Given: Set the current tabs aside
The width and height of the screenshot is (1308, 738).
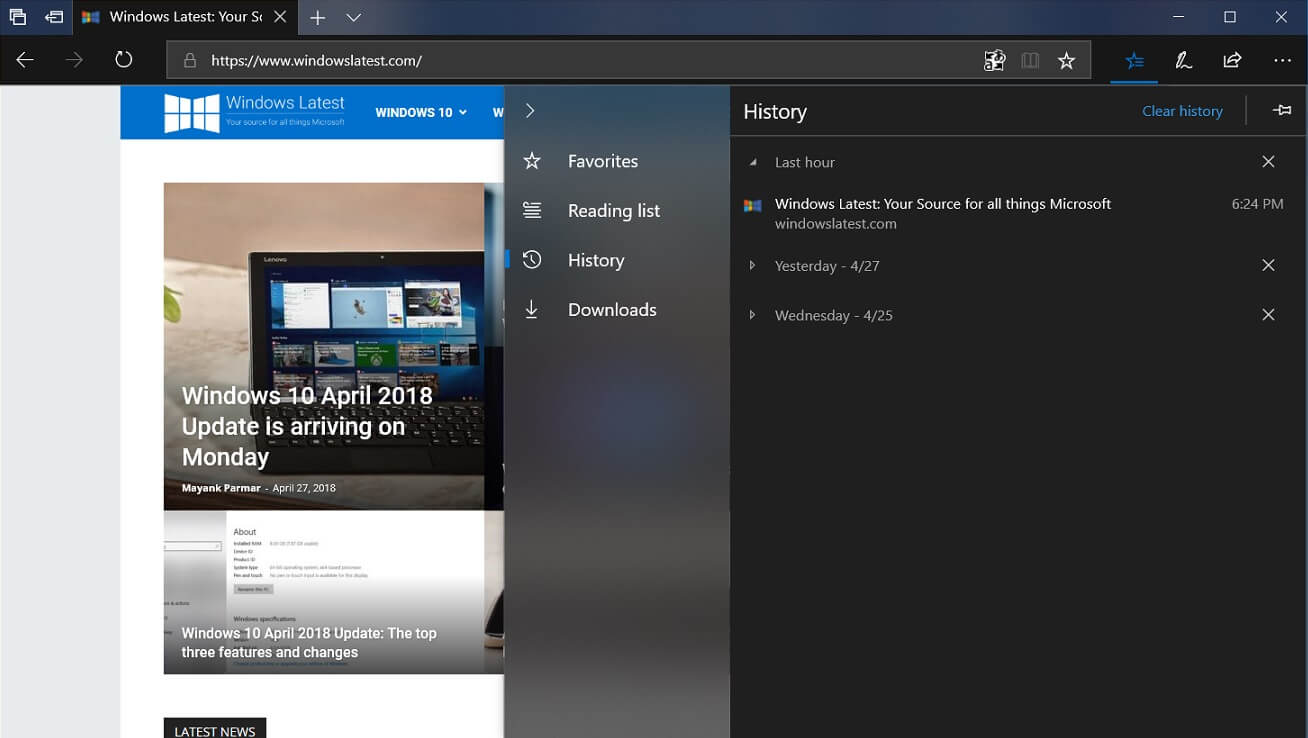Looking at the screenshot, I should click(x=54, y=17).
